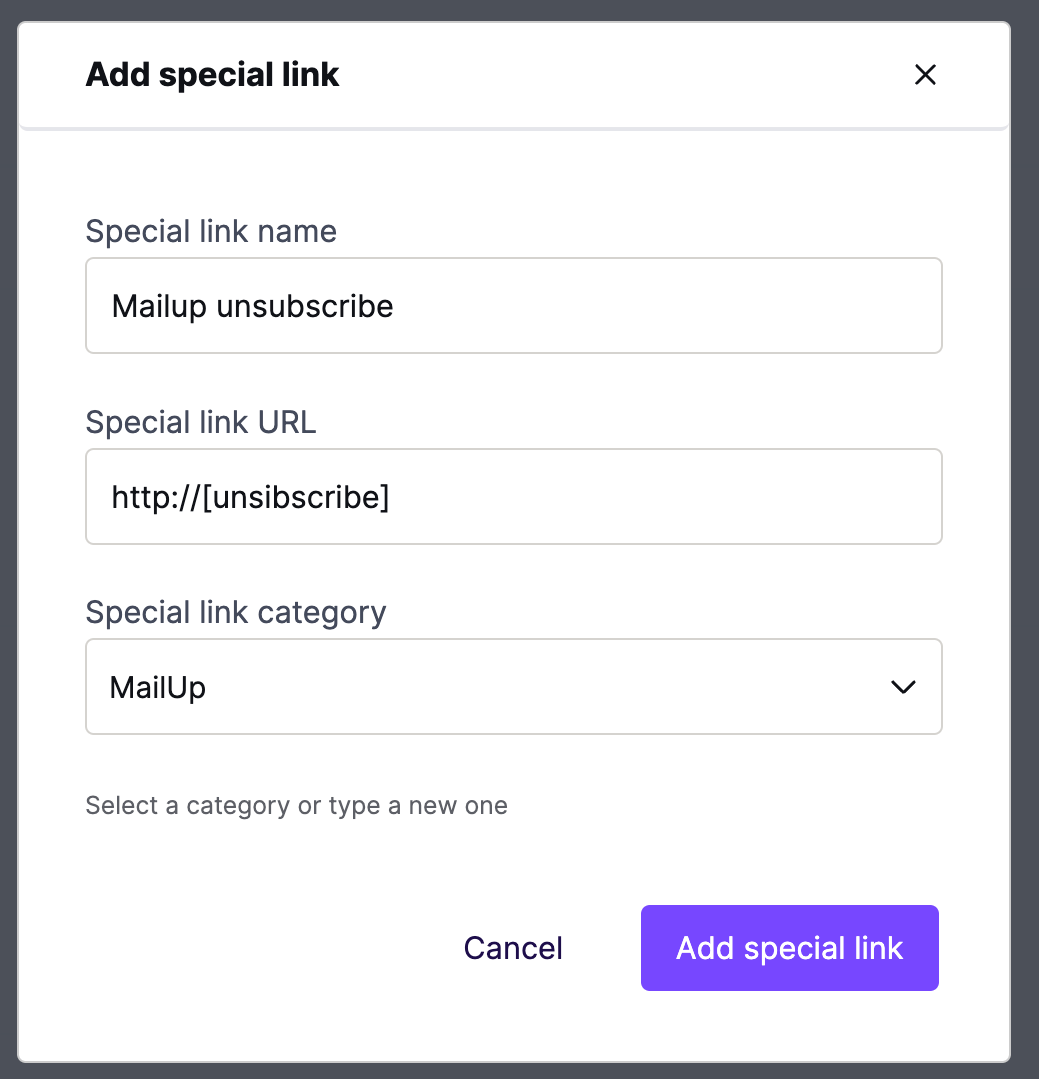Click the "Add special link" dialog title
Viewport: 1039px width, 1079px height.
pos(213,74)
